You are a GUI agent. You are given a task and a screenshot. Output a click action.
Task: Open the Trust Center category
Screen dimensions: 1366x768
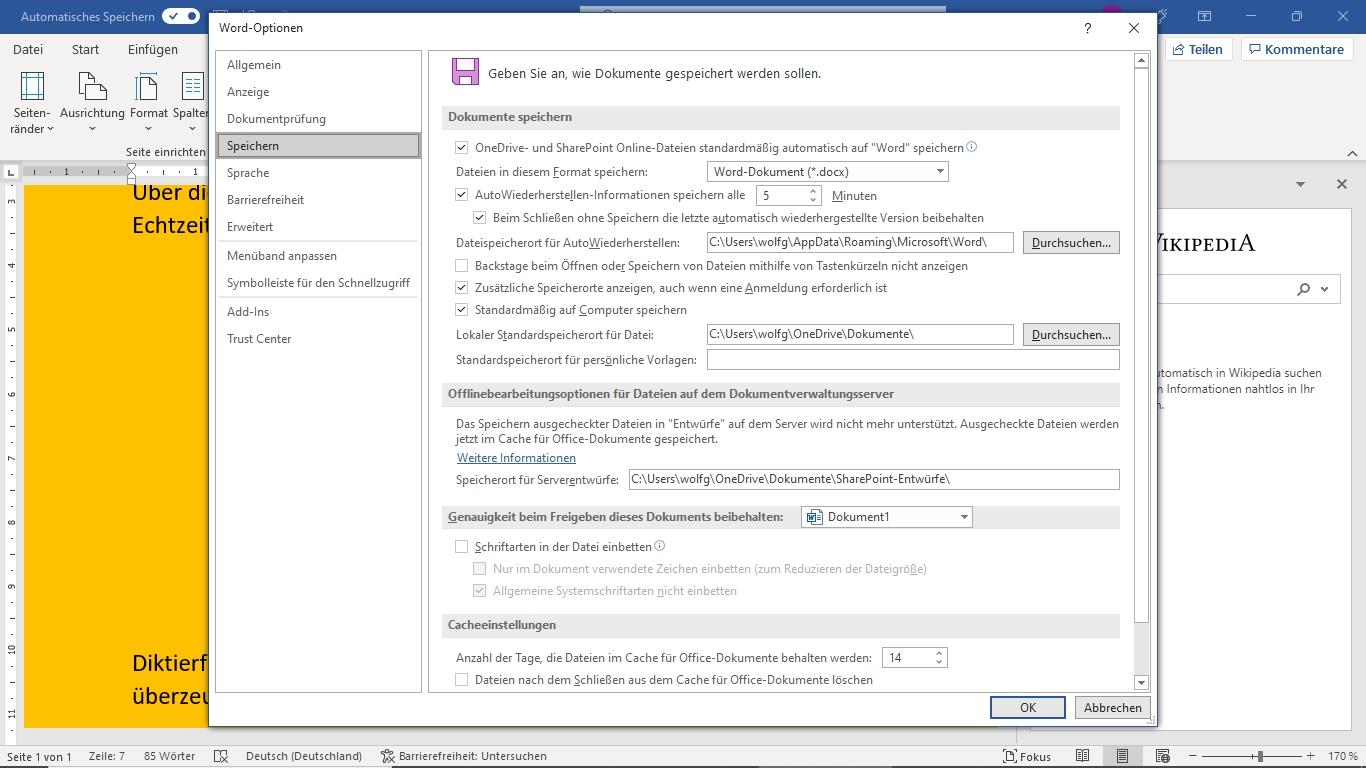pyautogui.click(x=259, y=339)
